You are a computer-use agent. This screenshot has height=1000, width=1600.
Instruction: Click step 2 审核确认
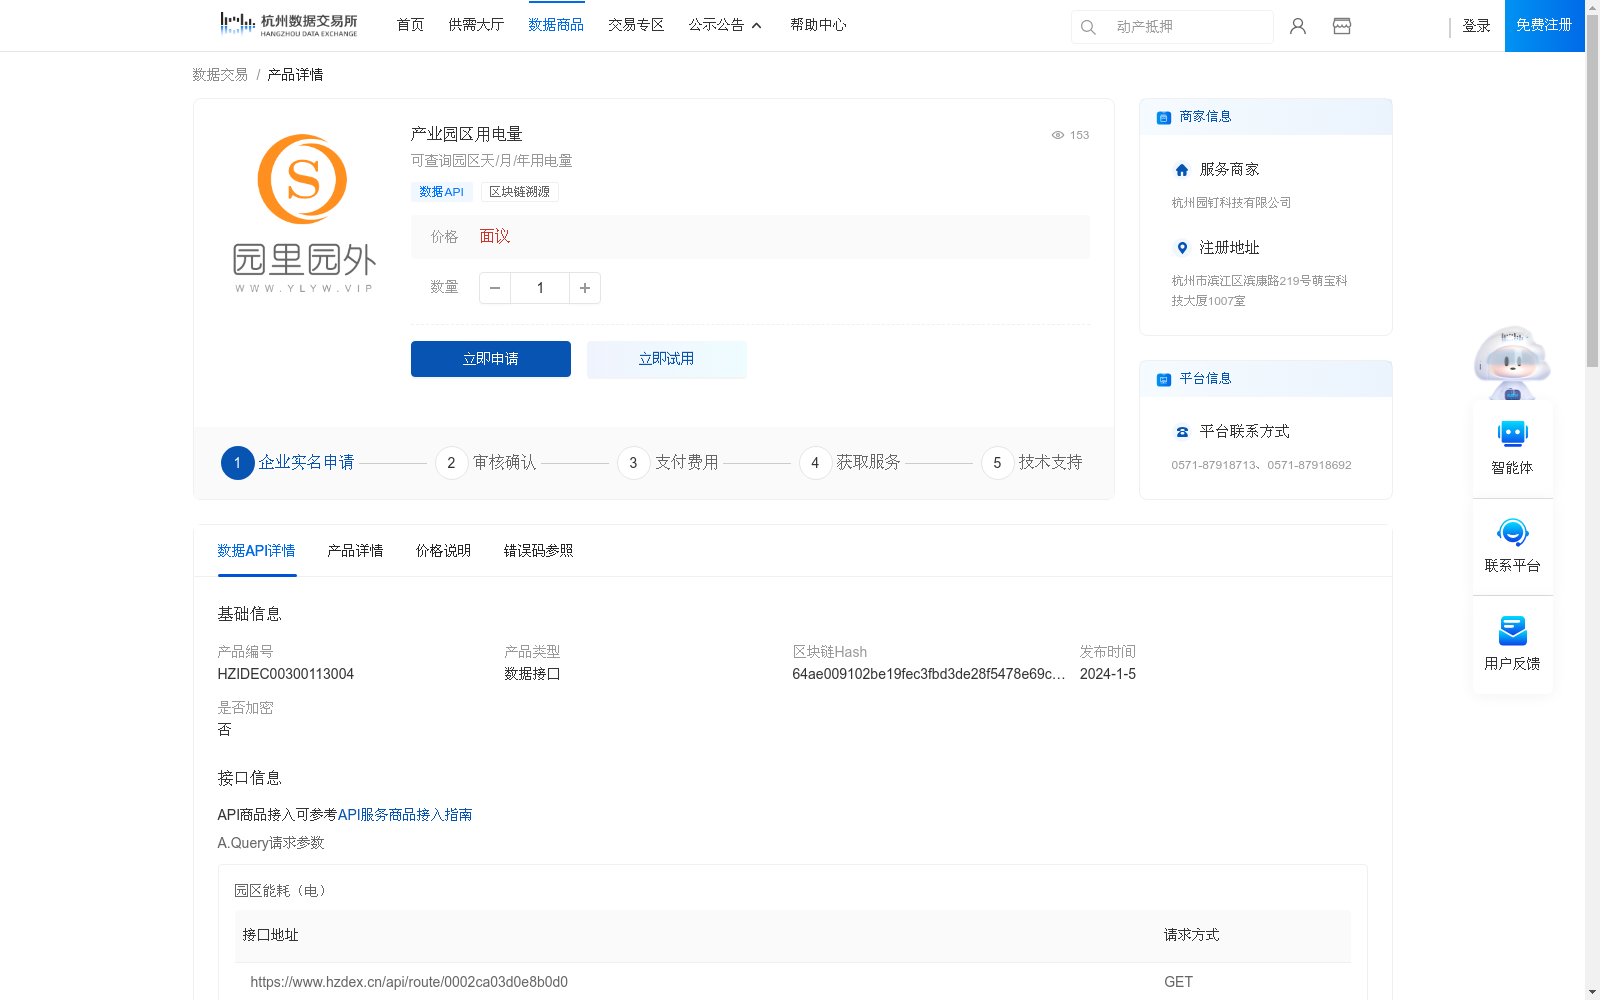click(x=486, y=463)
